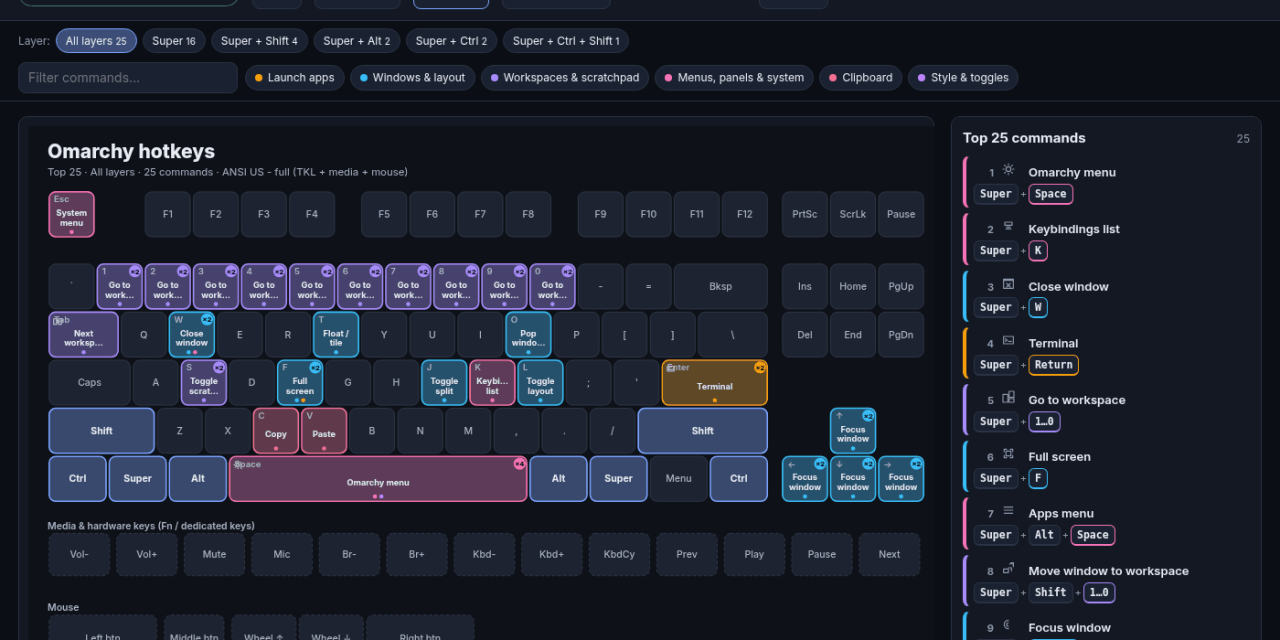Toggle the Menus, panels & system filter
This screenshot has width=1280, height=640.
click(x=734, y=77)
